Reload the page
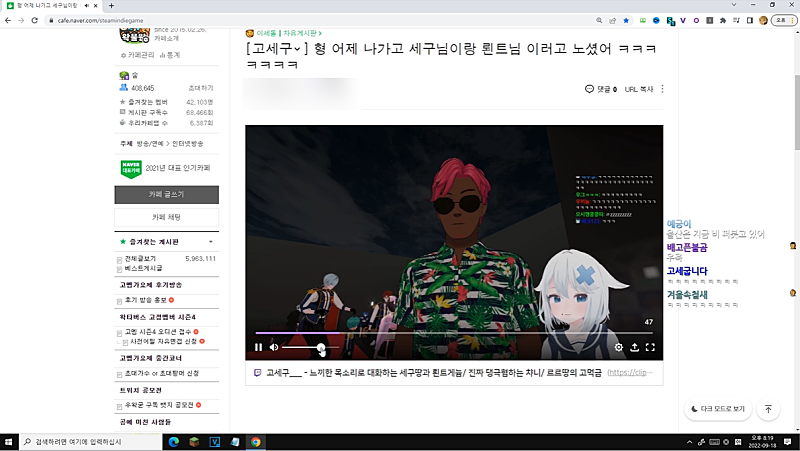The width and height of the screenshot is (800, 451). [x=35, y=20]
